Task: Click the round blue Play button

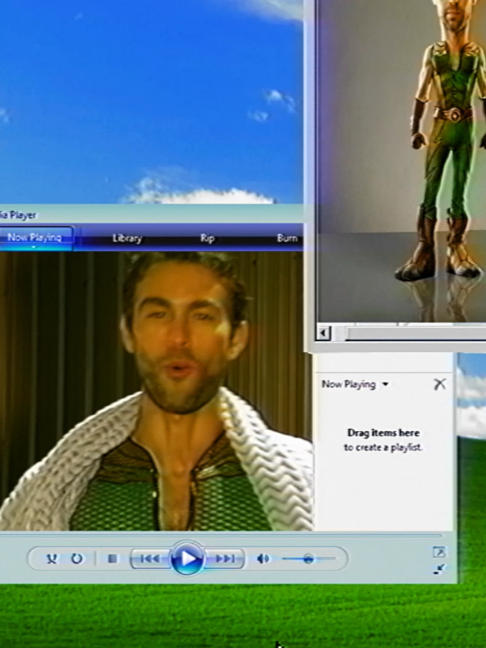Action: [x=188, y=558]
